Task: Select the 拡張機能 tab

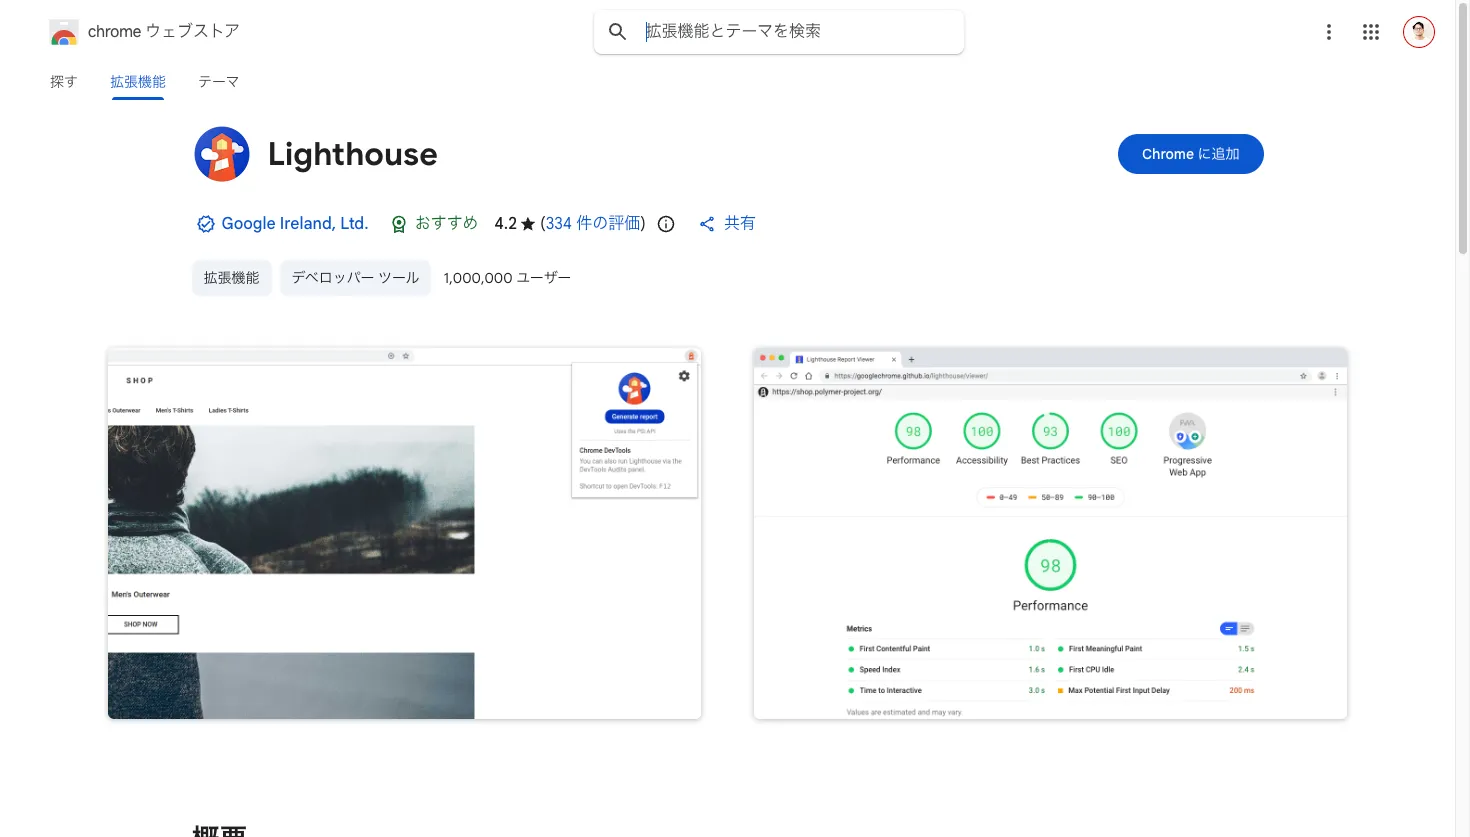Action: tap(138, 82)
